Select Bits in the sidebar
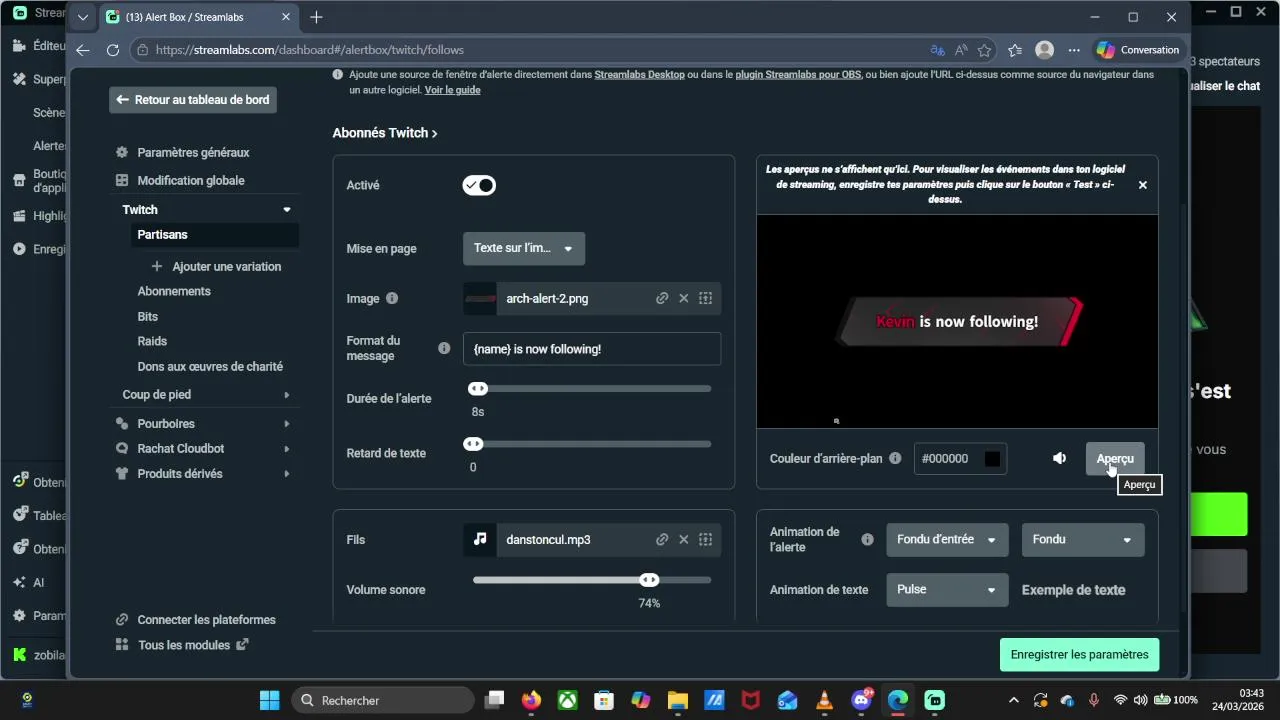The width and height of the screenshot is (1280, 720). (148, 316)
